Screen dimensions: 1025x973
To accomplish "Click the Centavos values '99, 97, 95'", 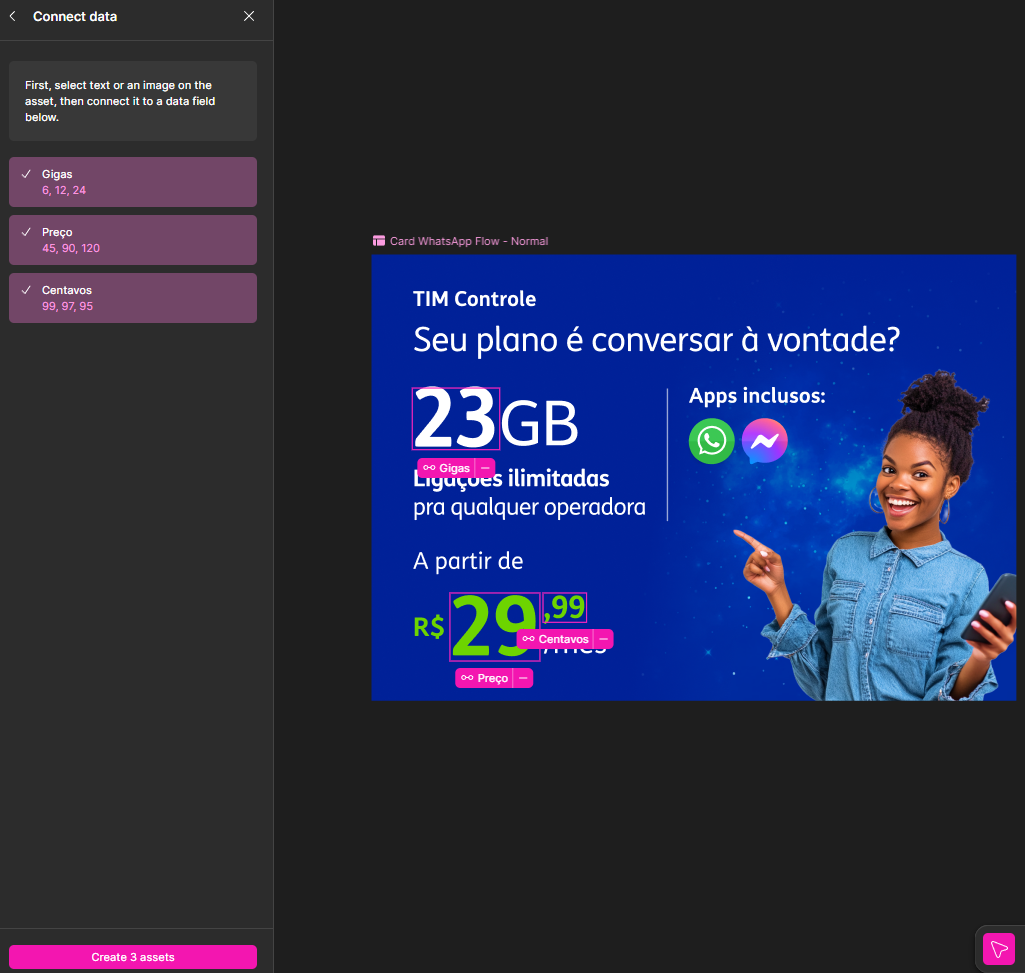I will click(x=67, y=307).
